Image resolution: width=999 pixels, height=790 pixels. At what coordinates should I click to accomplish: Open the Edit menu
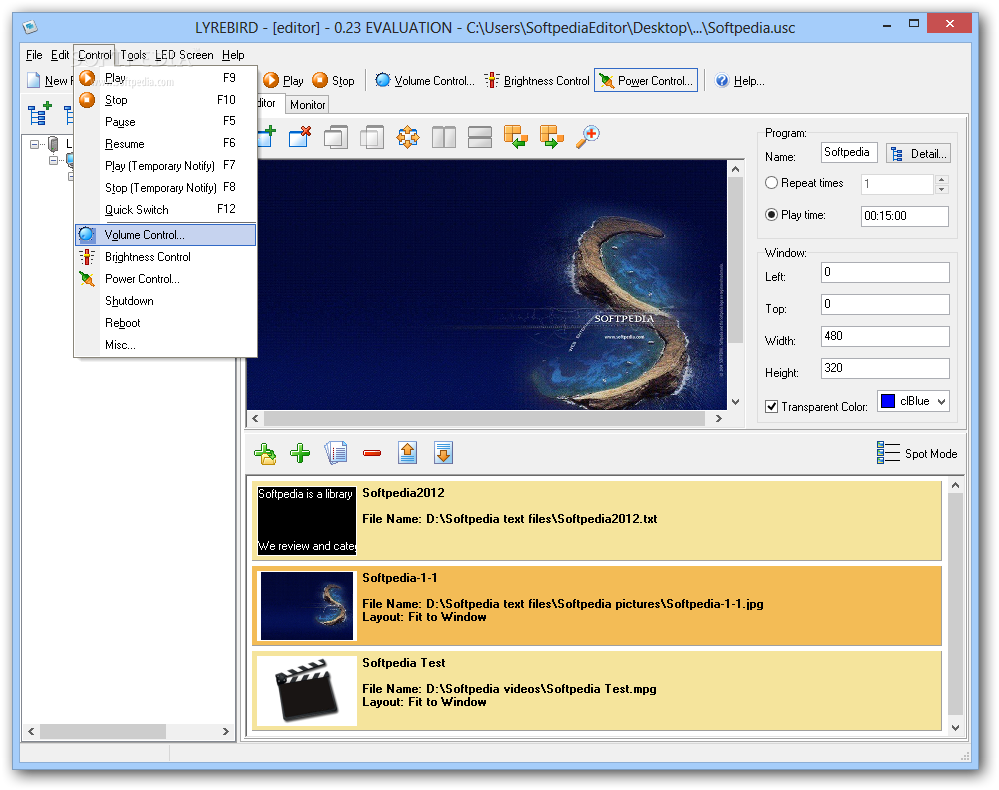click(x=60, y=55)
